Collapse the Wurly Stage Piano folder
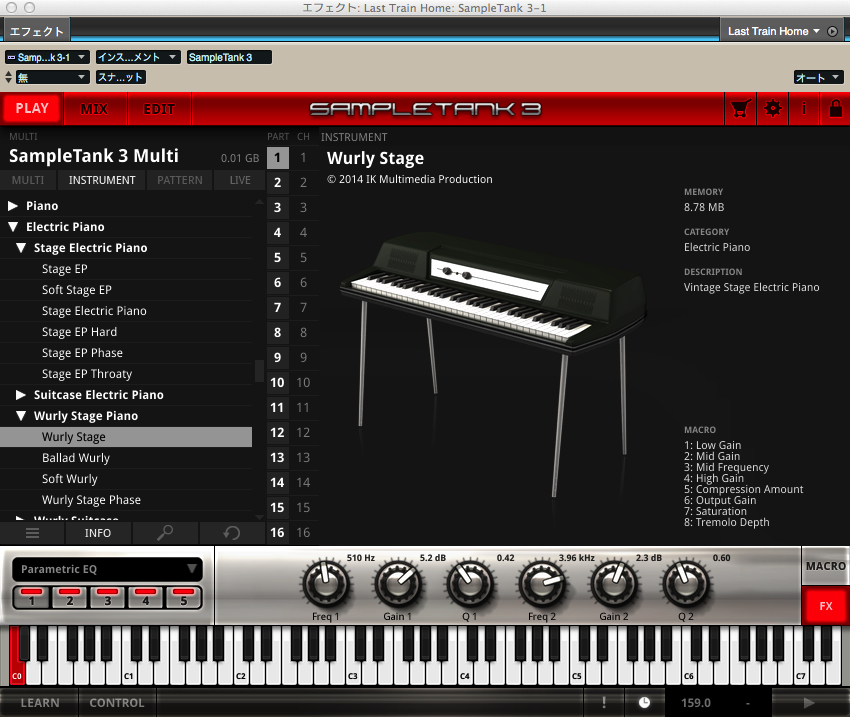This screenshot has width=850, height=717. 21,416
